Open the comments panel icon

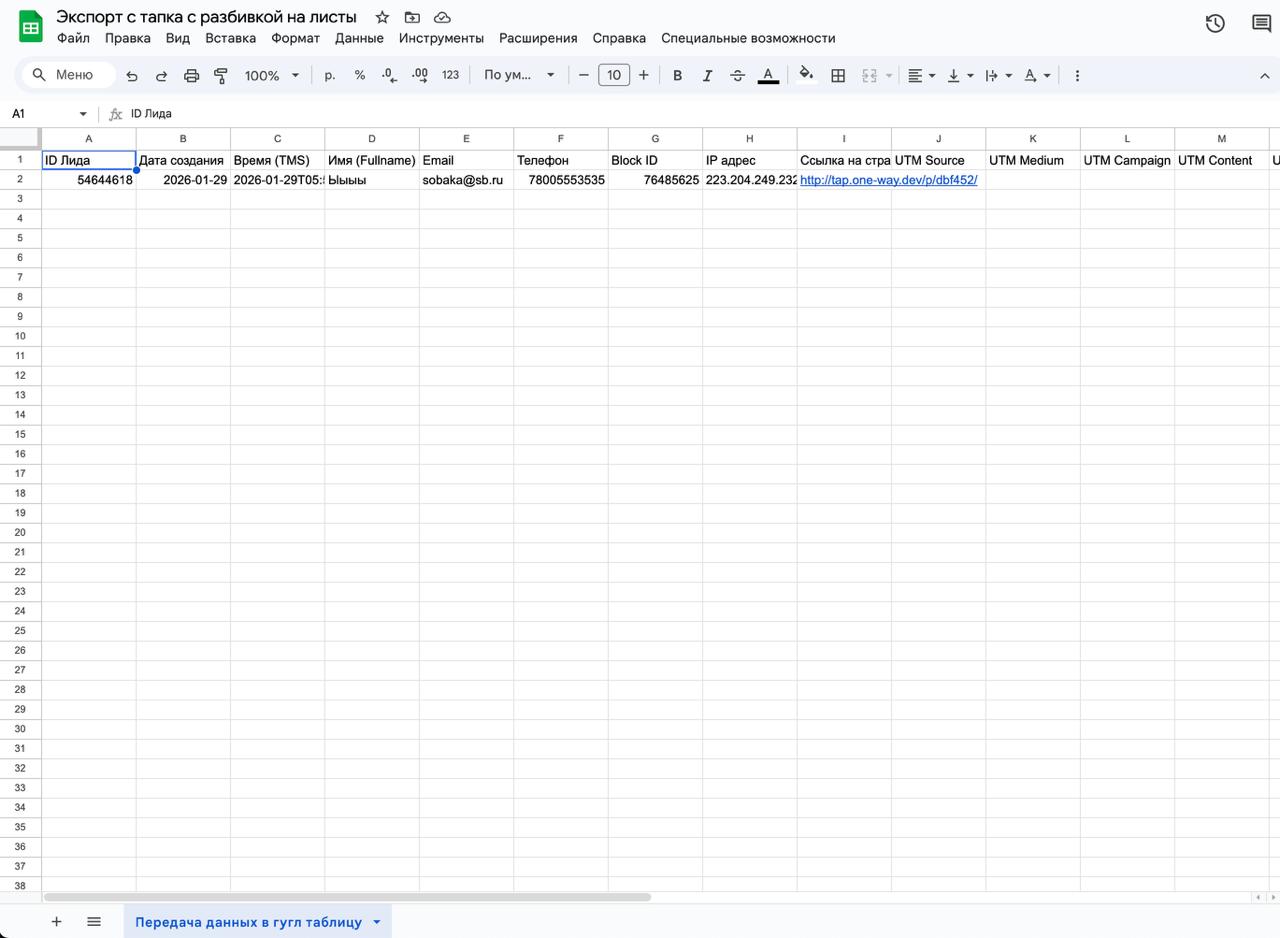(x=1261, y=23)
